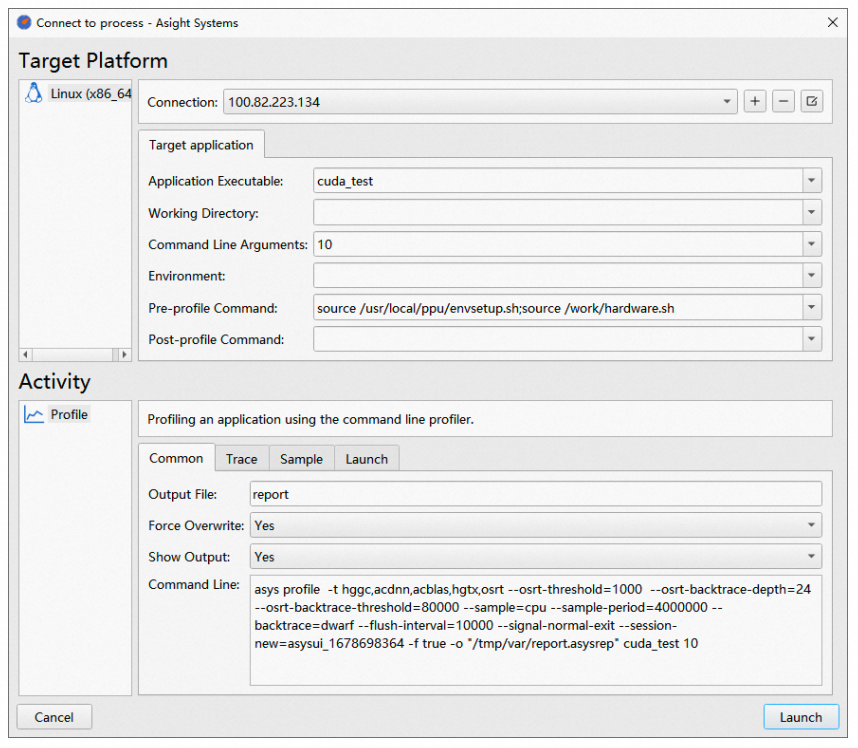Expand the Connection address dropdown
The image size is (858, 748).
727,102
